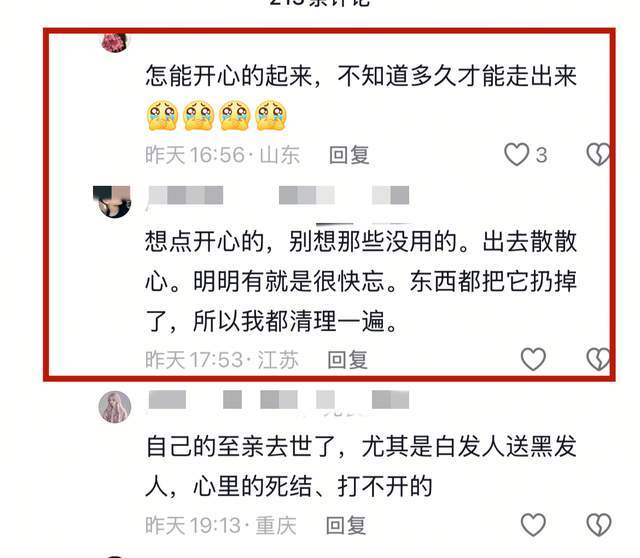Select comment text starting with 自己的至亲去世了
Viewport: 640px width, 558px height.
coord(361,466)
